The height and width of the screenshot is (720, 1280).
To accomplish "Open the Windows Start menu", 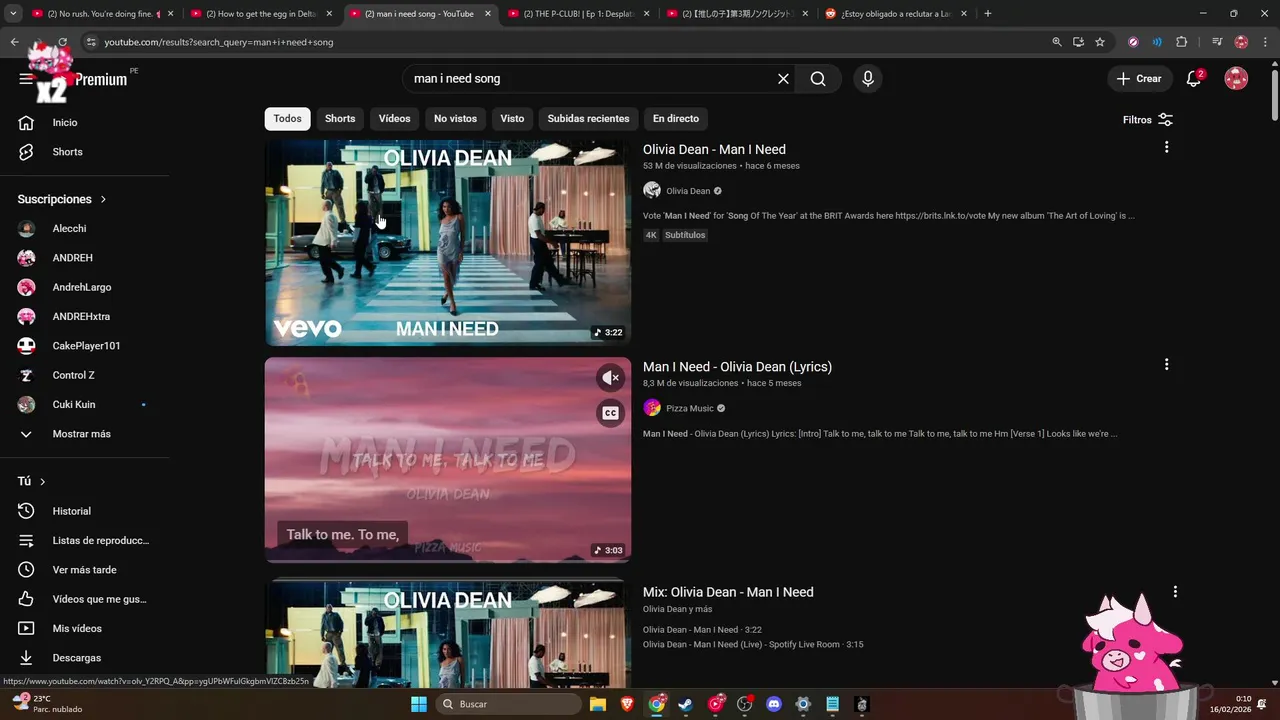I will click(x=418, y=704).
